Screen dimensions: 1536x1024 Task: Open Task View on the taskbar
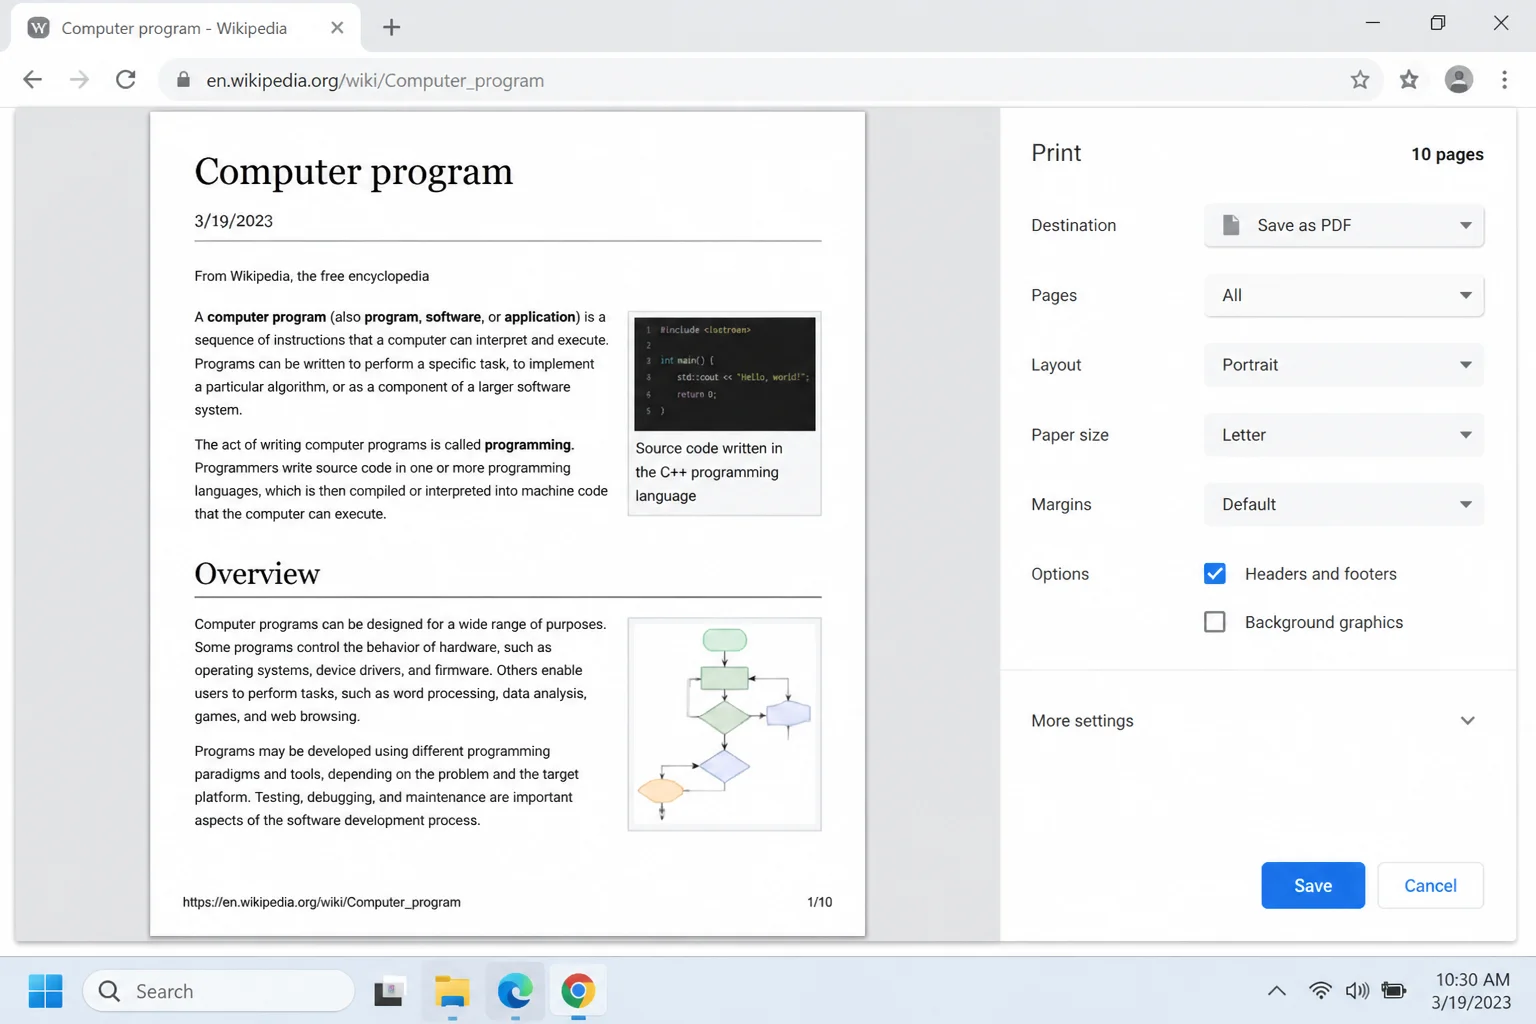(389, 991)
